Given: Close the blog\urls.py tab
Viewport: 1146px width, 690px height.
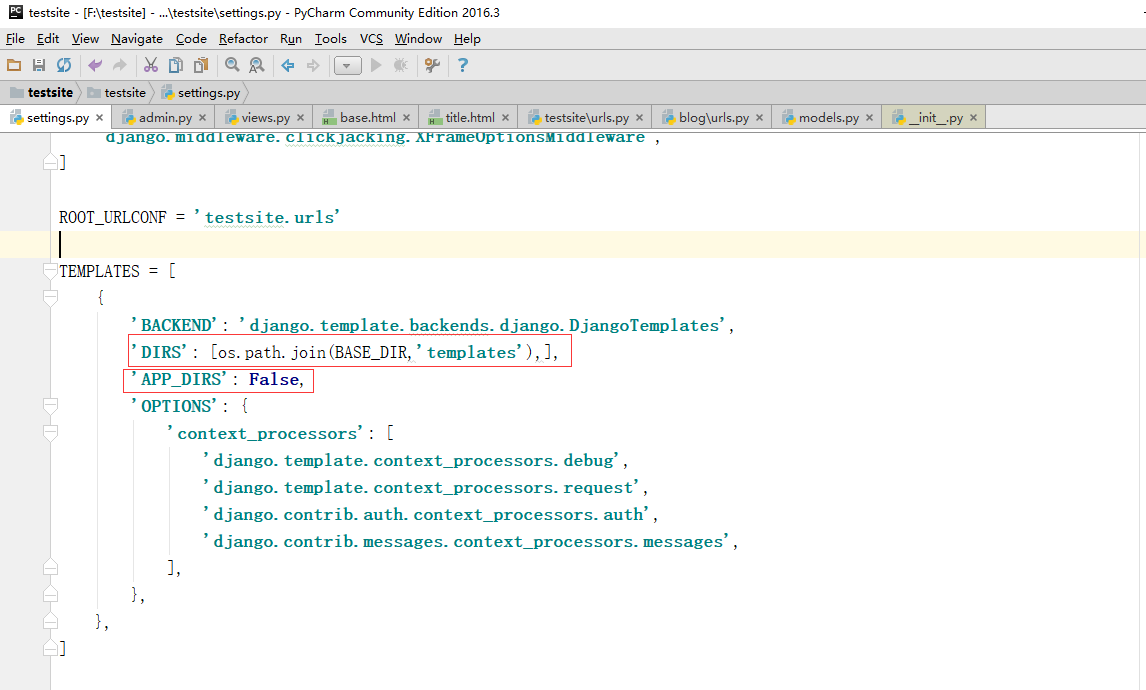Looking at the screenshot, I should pos(759,117).
